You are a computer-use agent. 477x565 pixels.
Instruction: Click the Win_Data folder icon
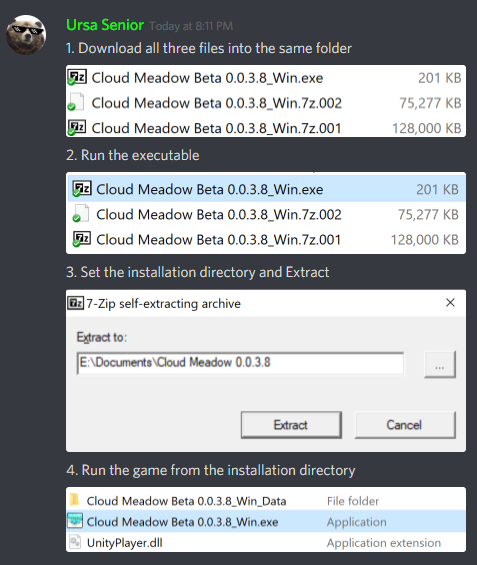tap(75, 500)
